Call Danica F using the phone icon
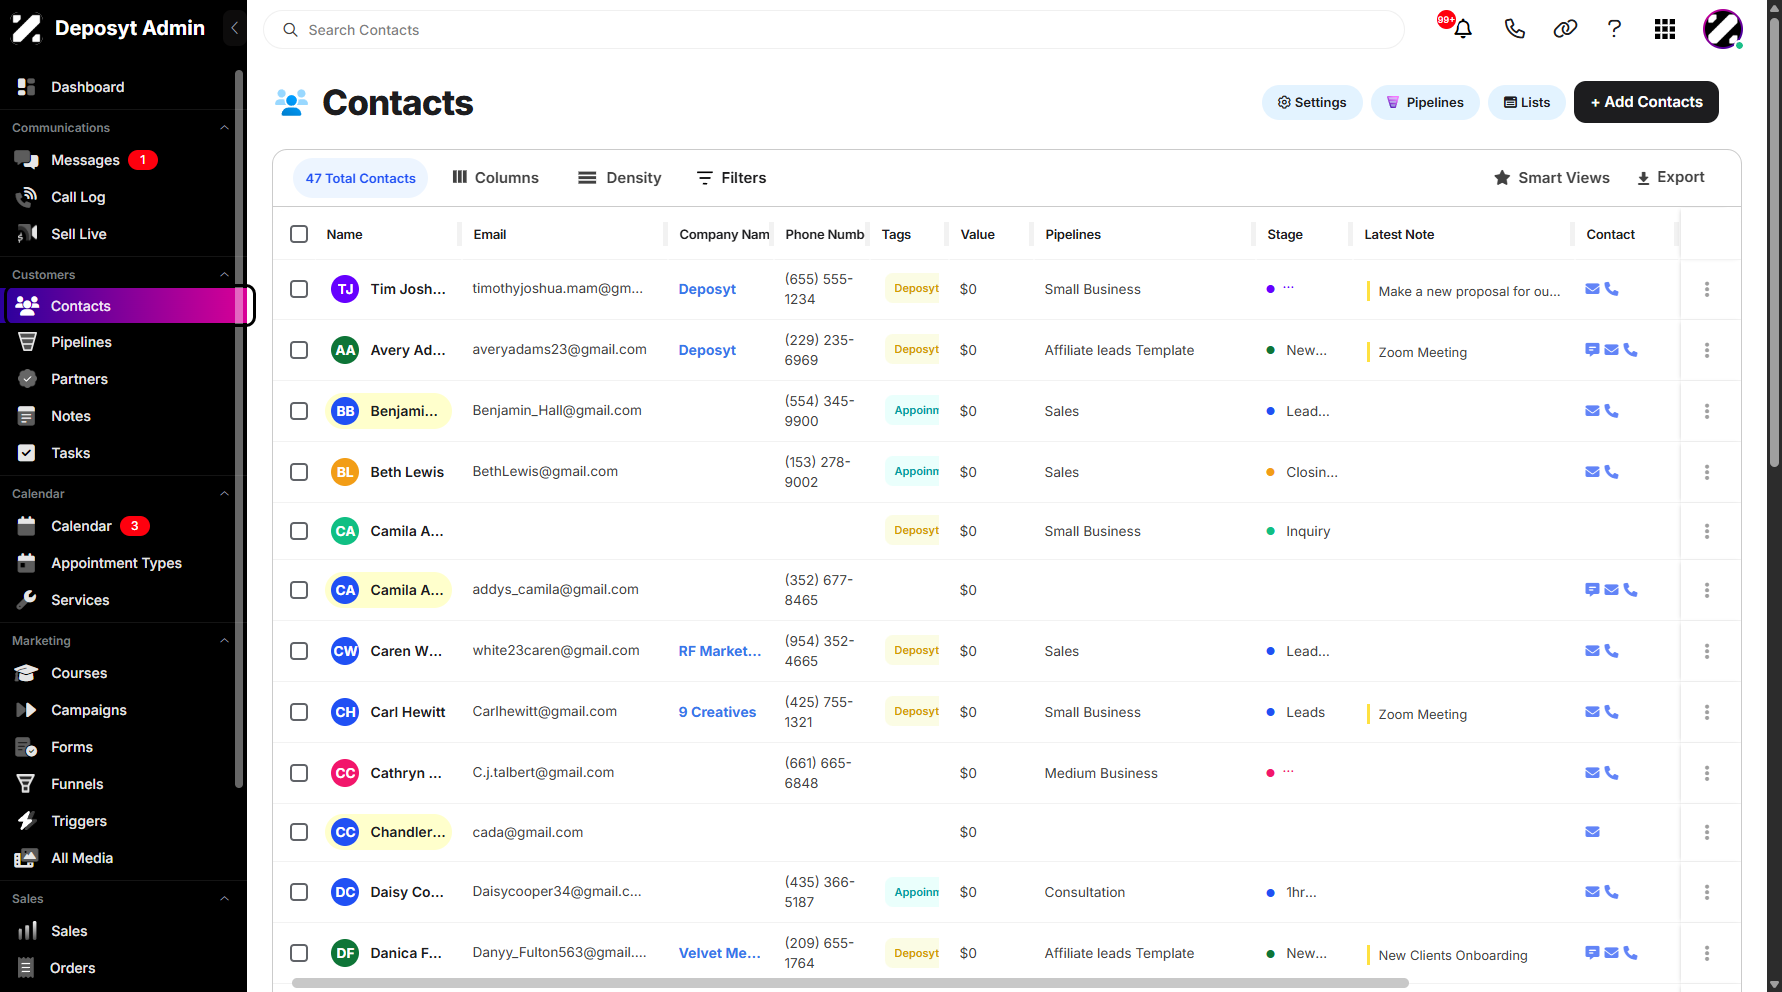 tap(1630, 953)
